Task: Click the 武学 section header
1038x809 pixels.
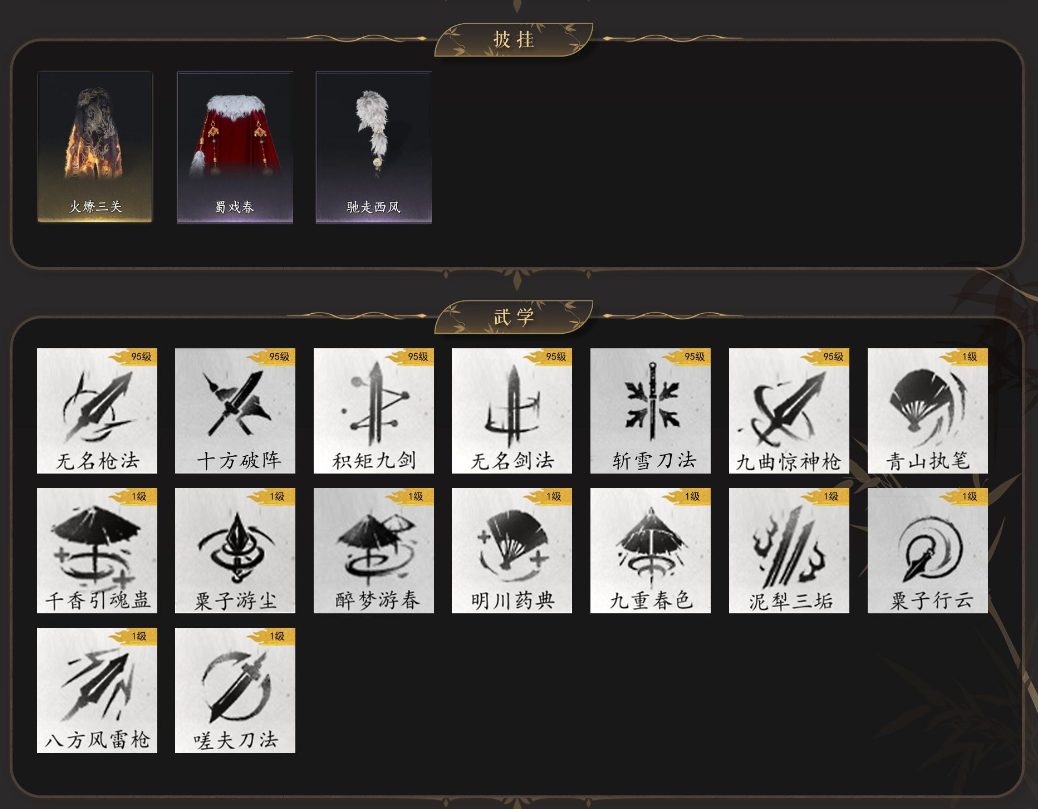Action: pos(514,316)
